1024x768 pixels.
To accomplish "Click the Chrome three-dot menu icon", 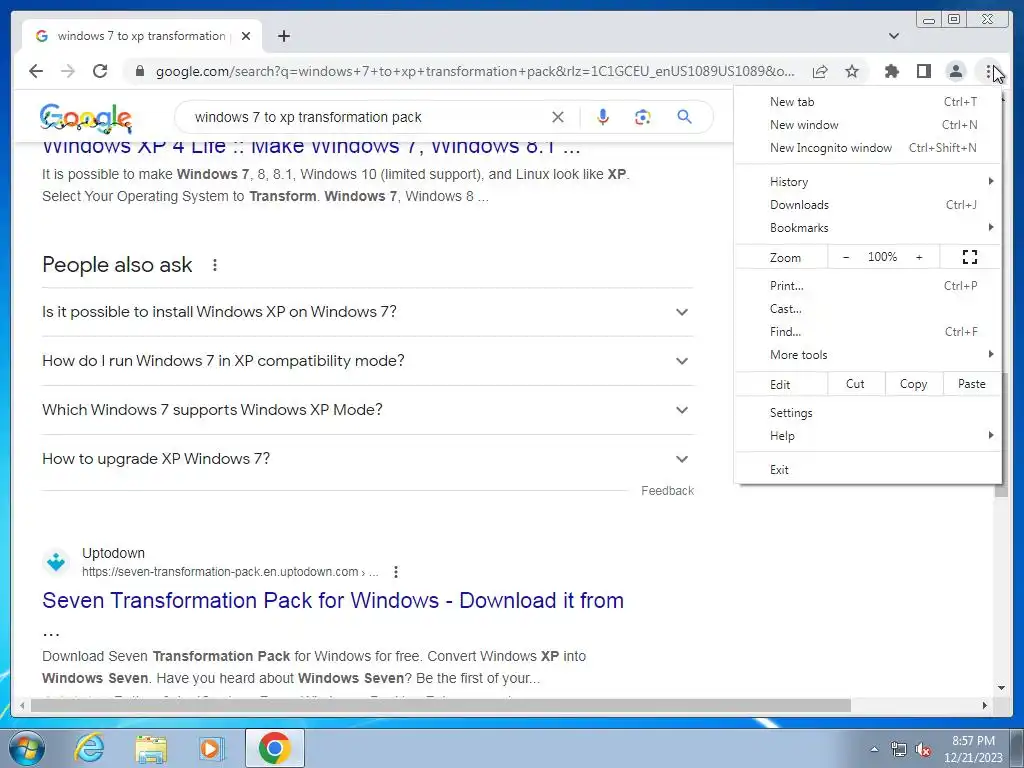I will 988,71.
